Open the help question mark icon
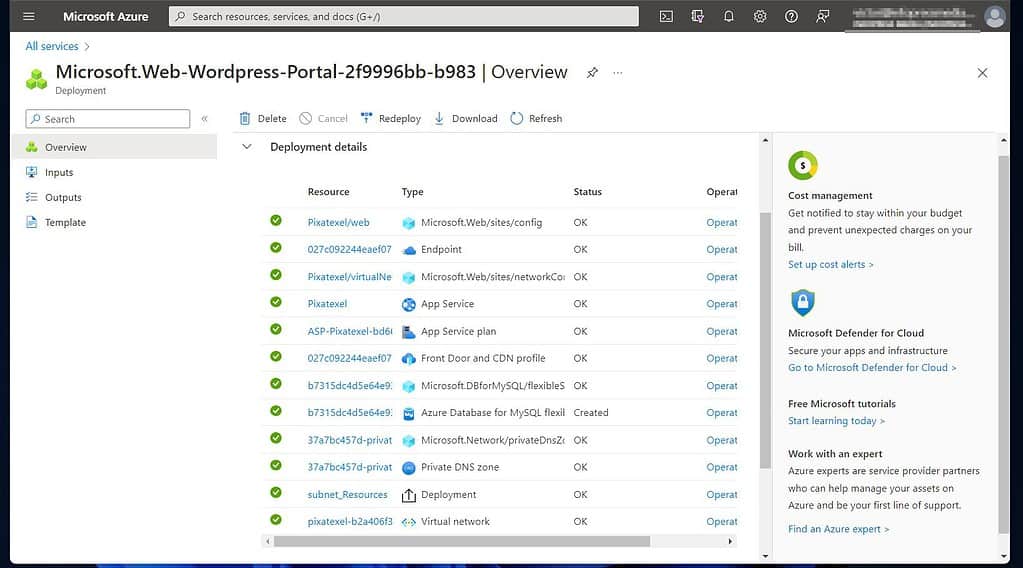This screenshot has width=1023, height=568. click(x=791, y=16)
